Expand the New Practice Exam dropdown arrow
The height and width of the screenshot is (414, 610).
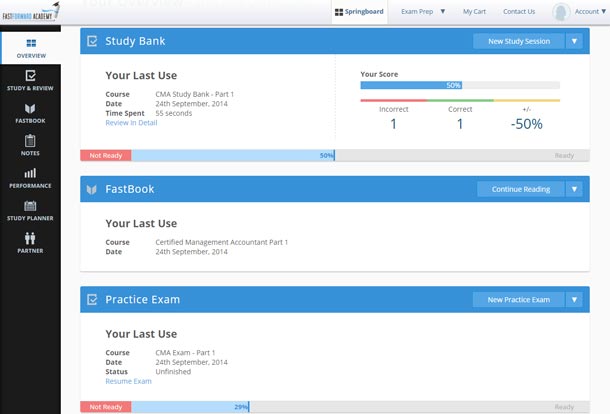click(x=574, y=300)
